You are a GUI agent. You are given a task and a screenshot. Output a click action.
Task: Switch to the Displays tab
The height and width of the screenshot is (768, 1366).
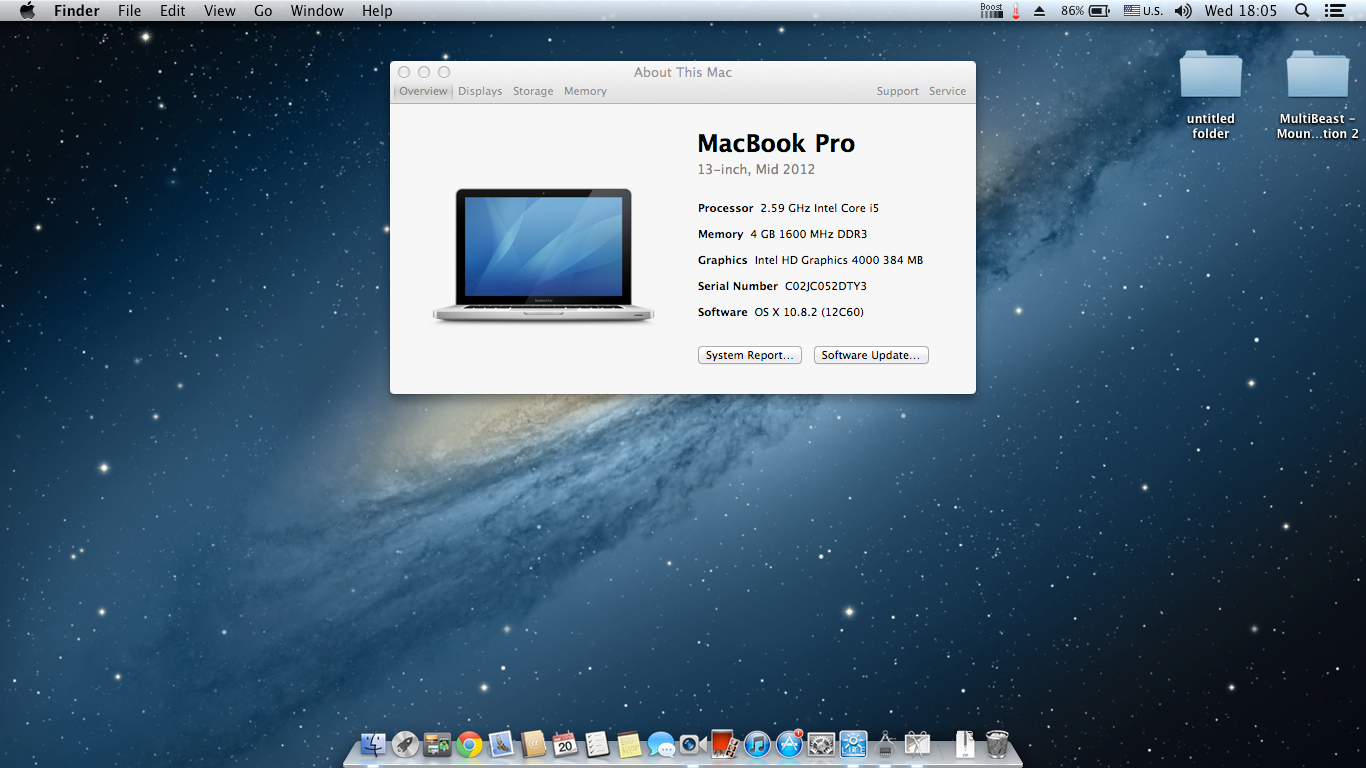click(480, 91)
